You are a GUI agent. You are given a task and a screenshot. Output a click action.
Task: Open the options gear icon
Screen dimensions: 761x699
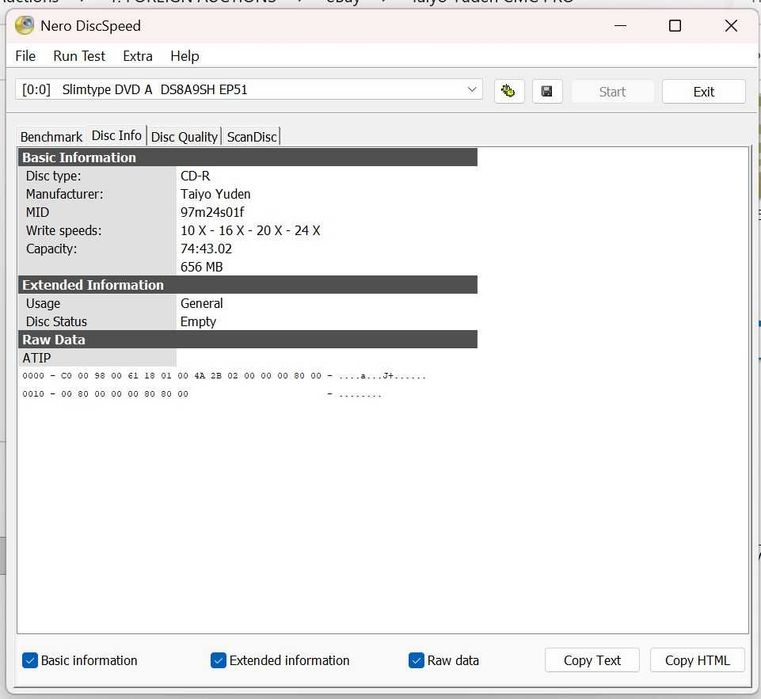[x=509, y=91]
